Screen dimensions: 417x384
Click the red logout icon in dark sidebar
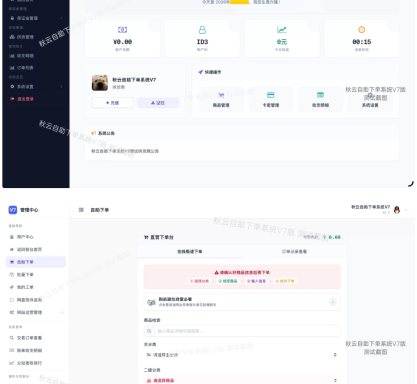(12, 99)
